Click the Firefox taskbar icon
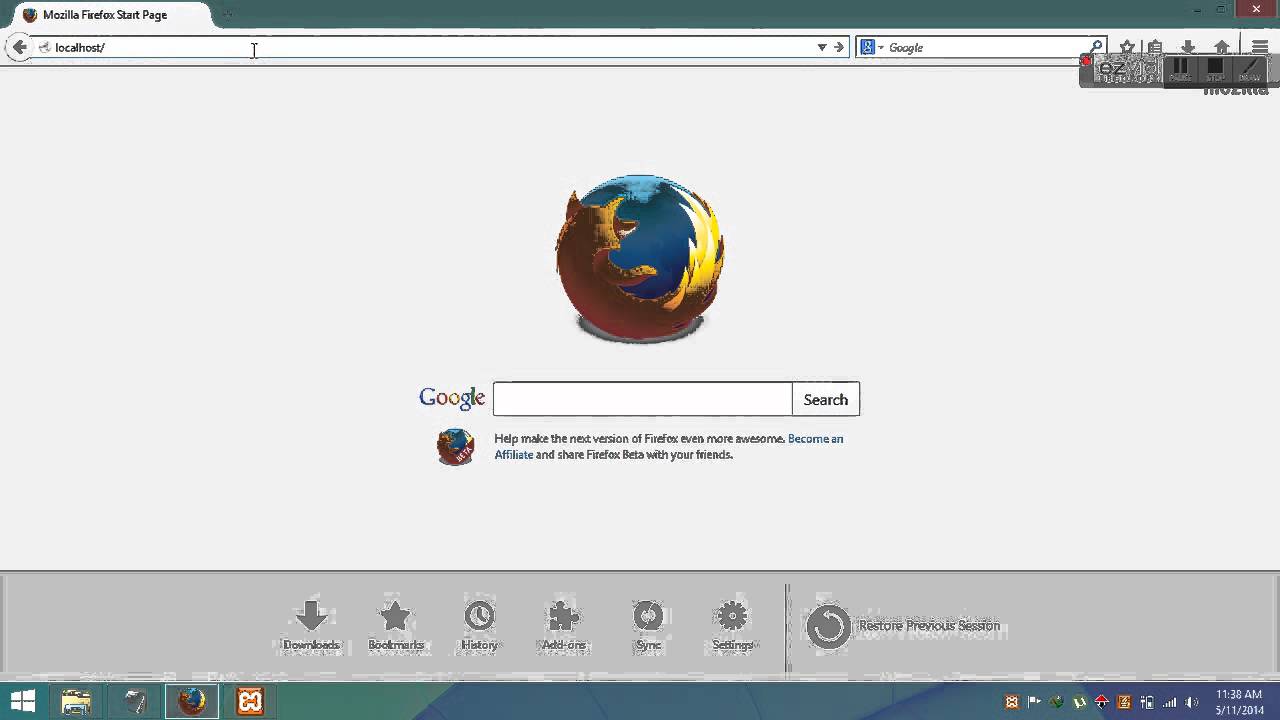The height and width of the screenshot is (720, 1280). (x=192, y=702)
